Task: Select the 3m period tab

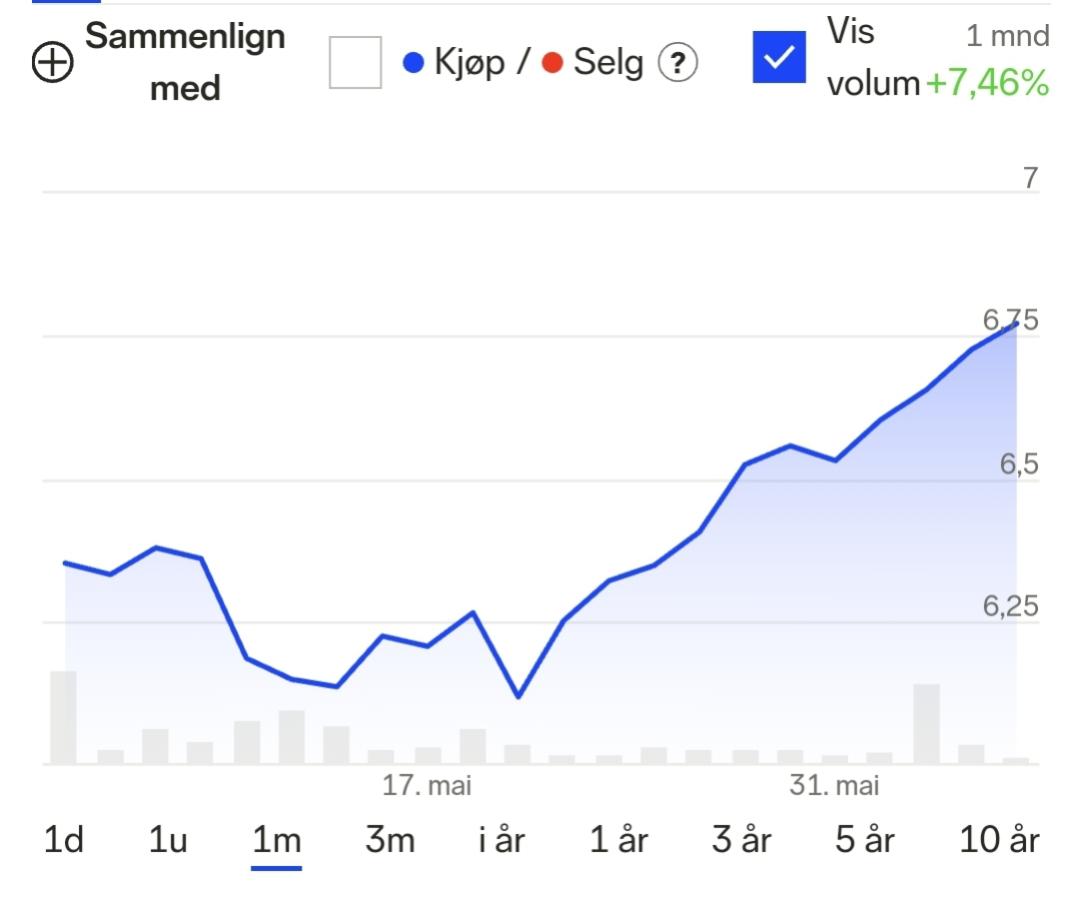Action: click(390, 841)
